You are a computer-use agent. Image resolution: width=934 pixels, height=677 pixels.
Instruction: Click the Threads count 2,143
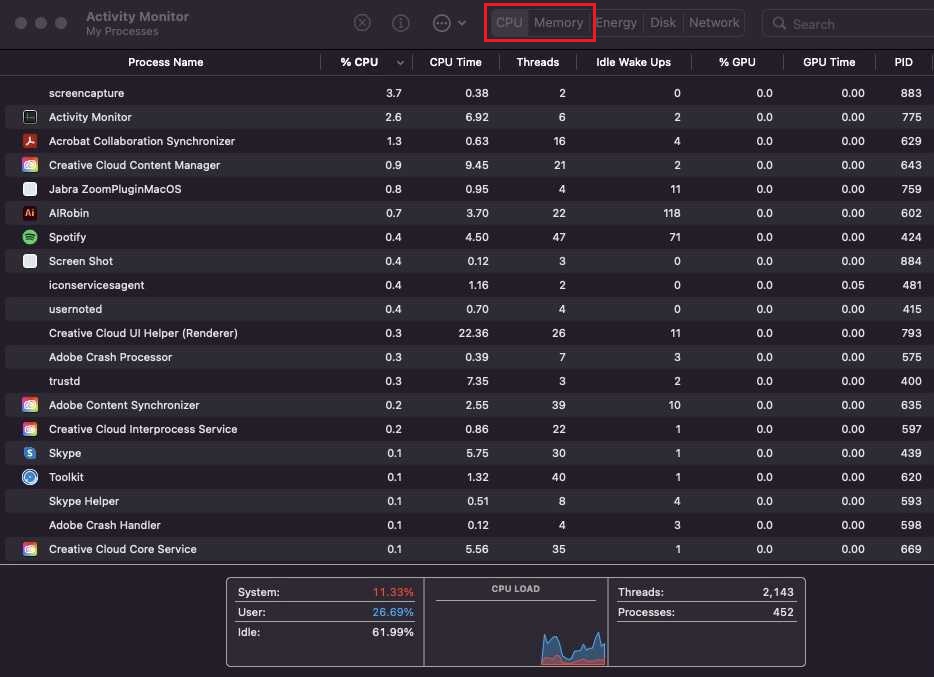click(x=778, y=592)
